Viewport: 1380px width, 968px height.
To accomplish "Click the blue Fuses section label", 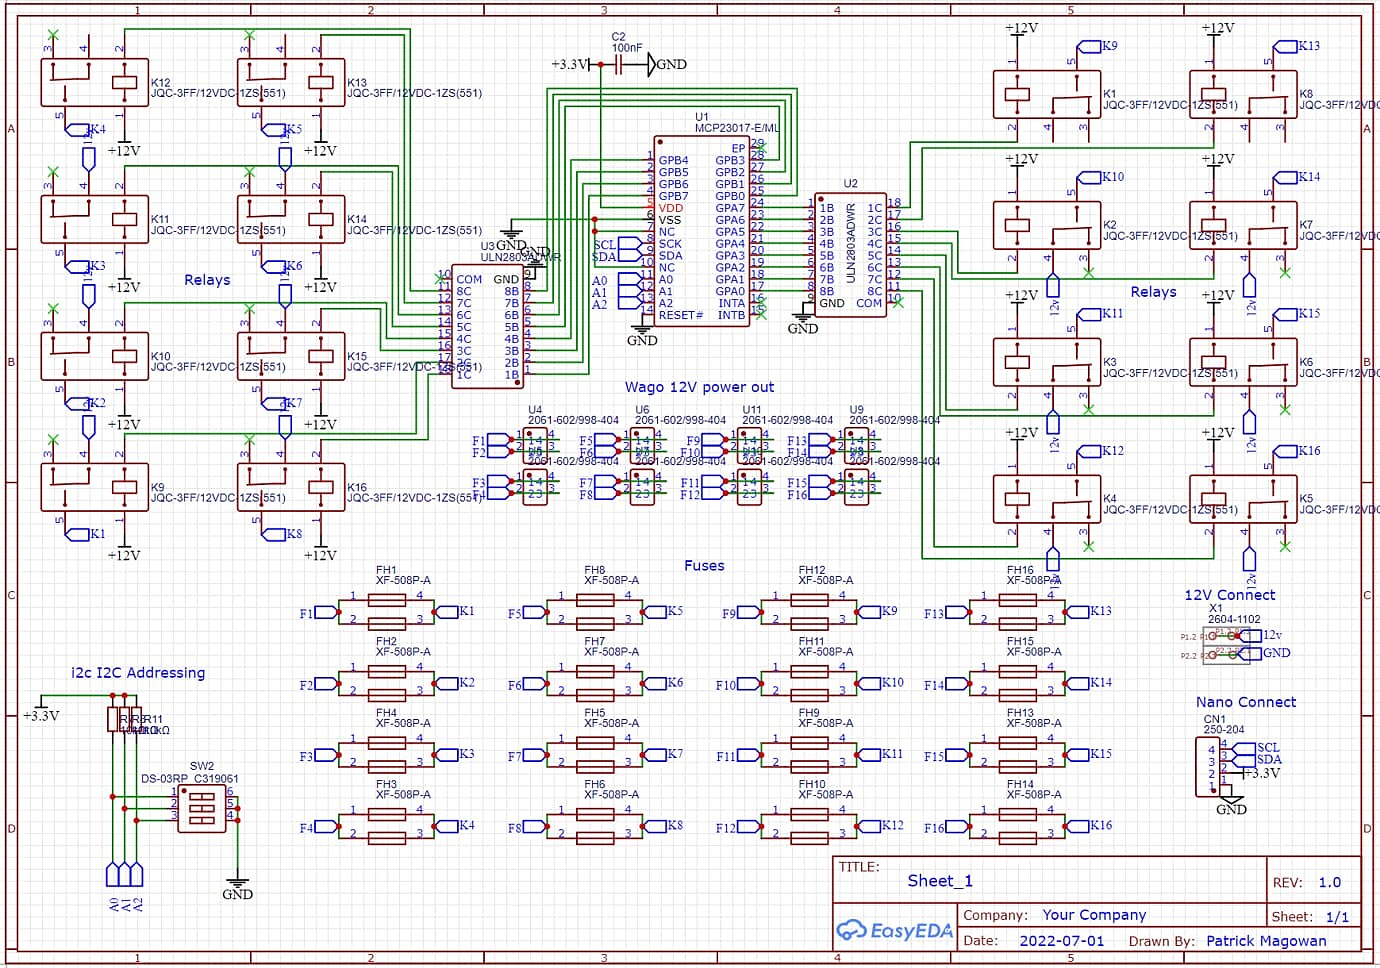I will [x=703, y=565].
